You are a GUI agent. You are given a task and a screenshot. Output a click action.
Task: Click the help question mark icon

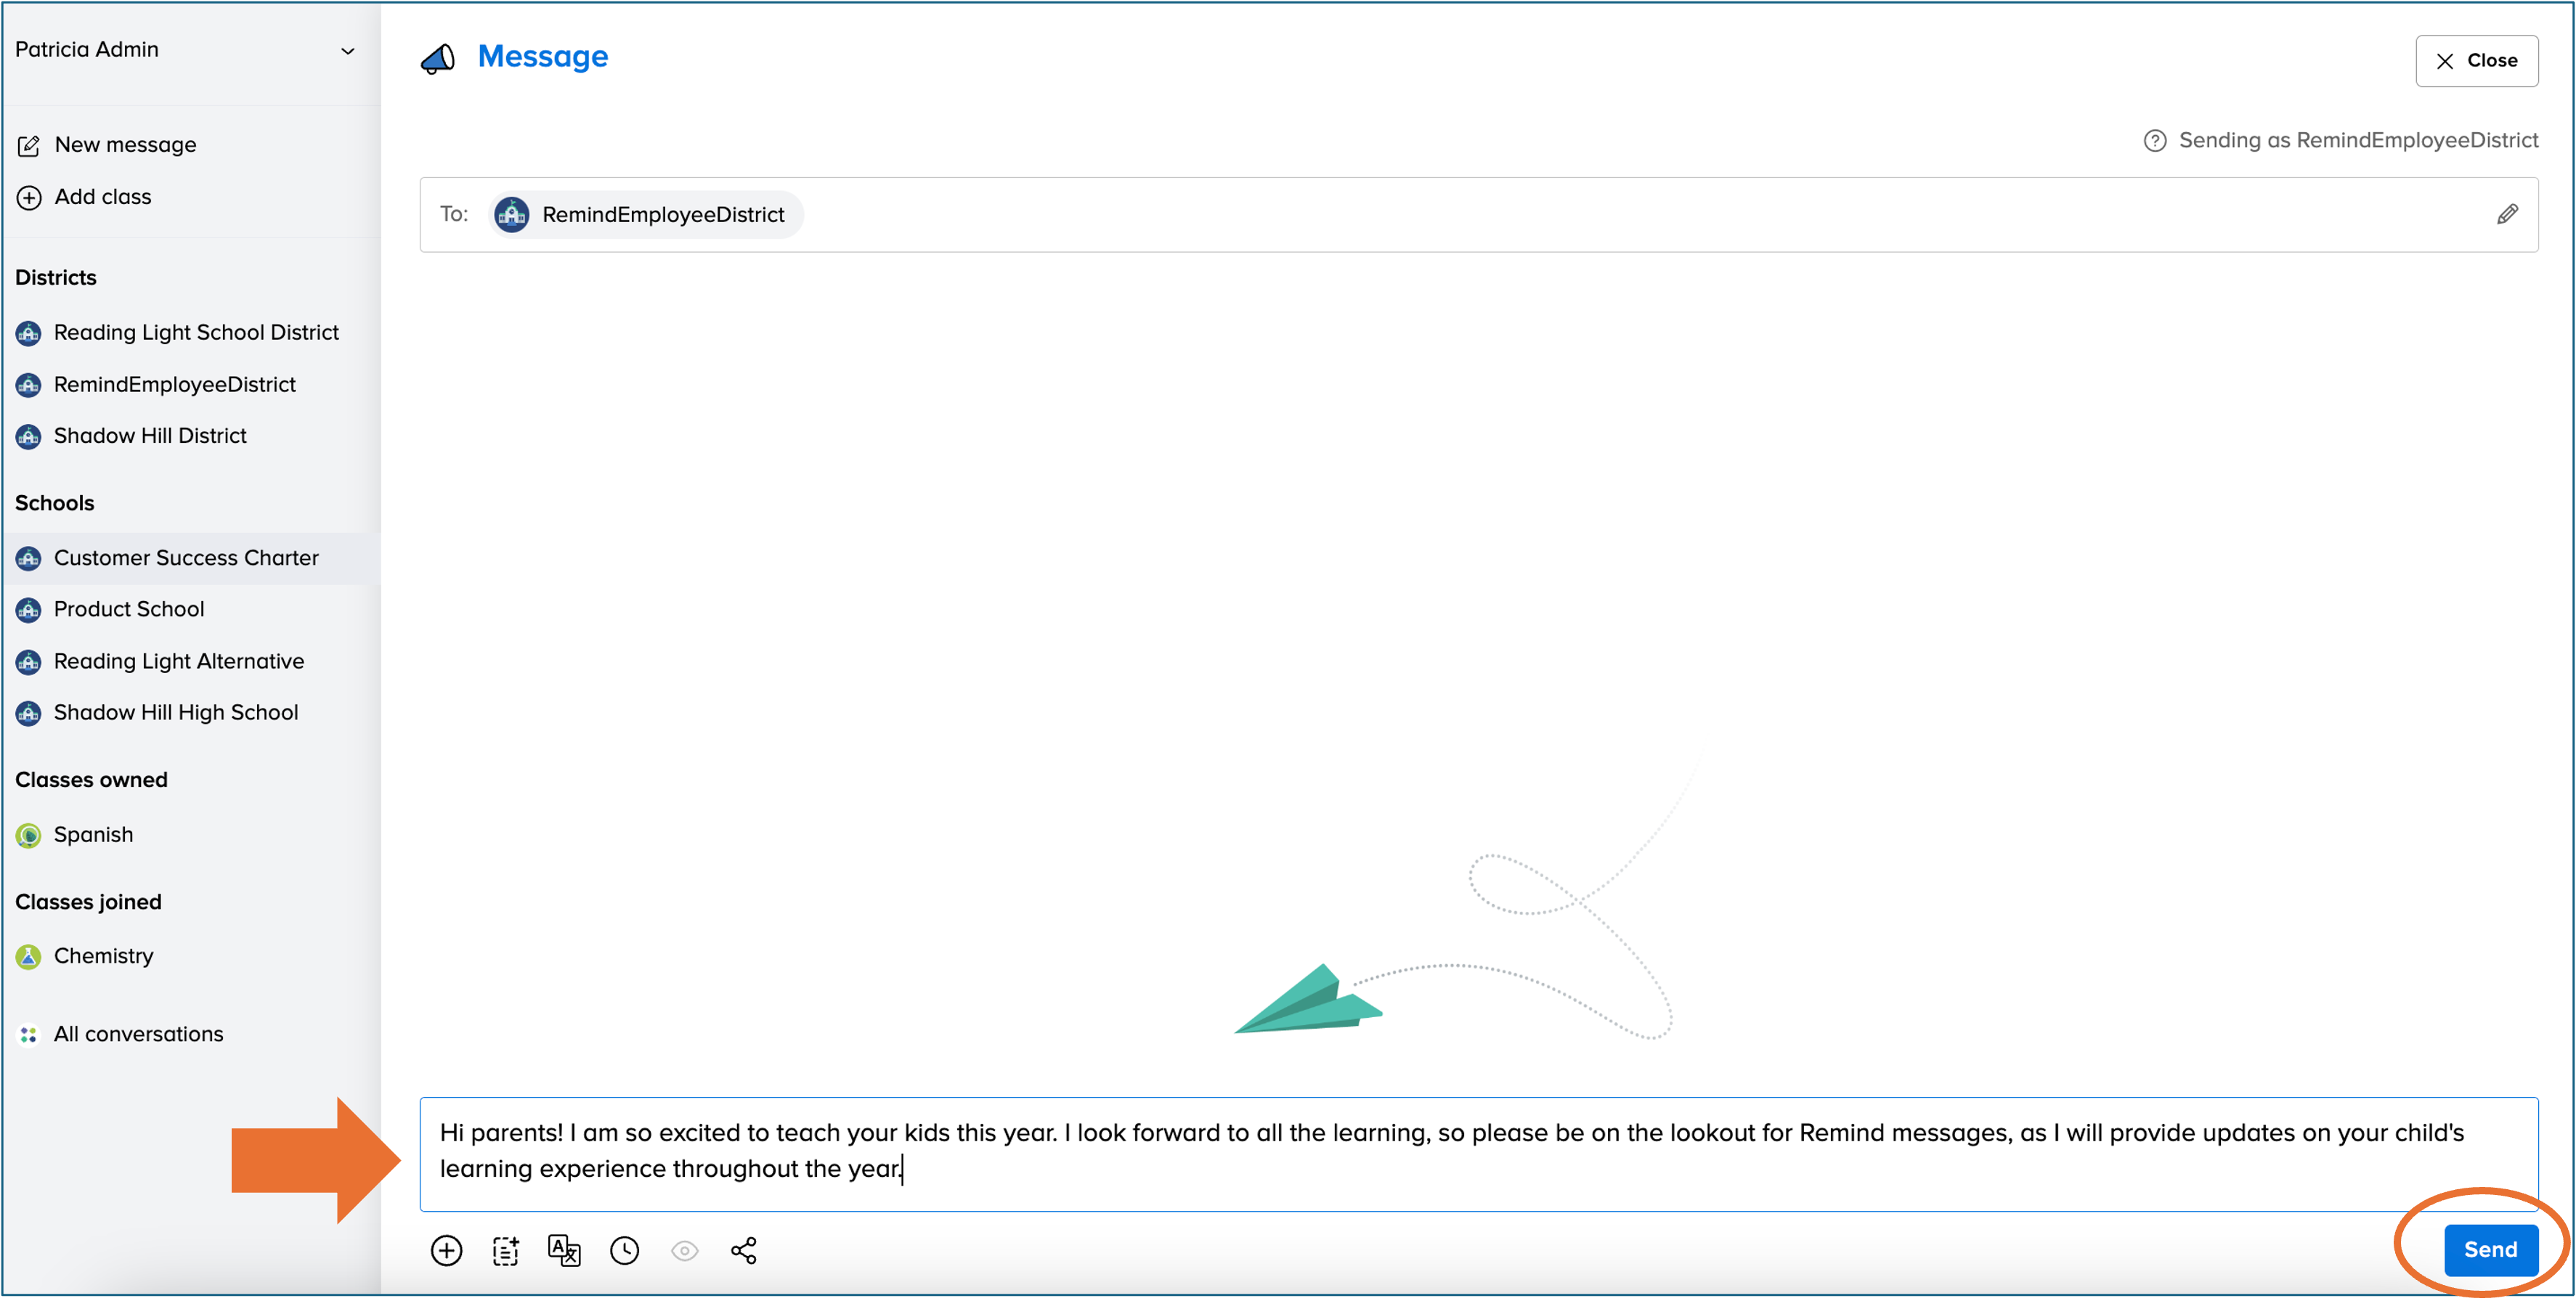2154,141
